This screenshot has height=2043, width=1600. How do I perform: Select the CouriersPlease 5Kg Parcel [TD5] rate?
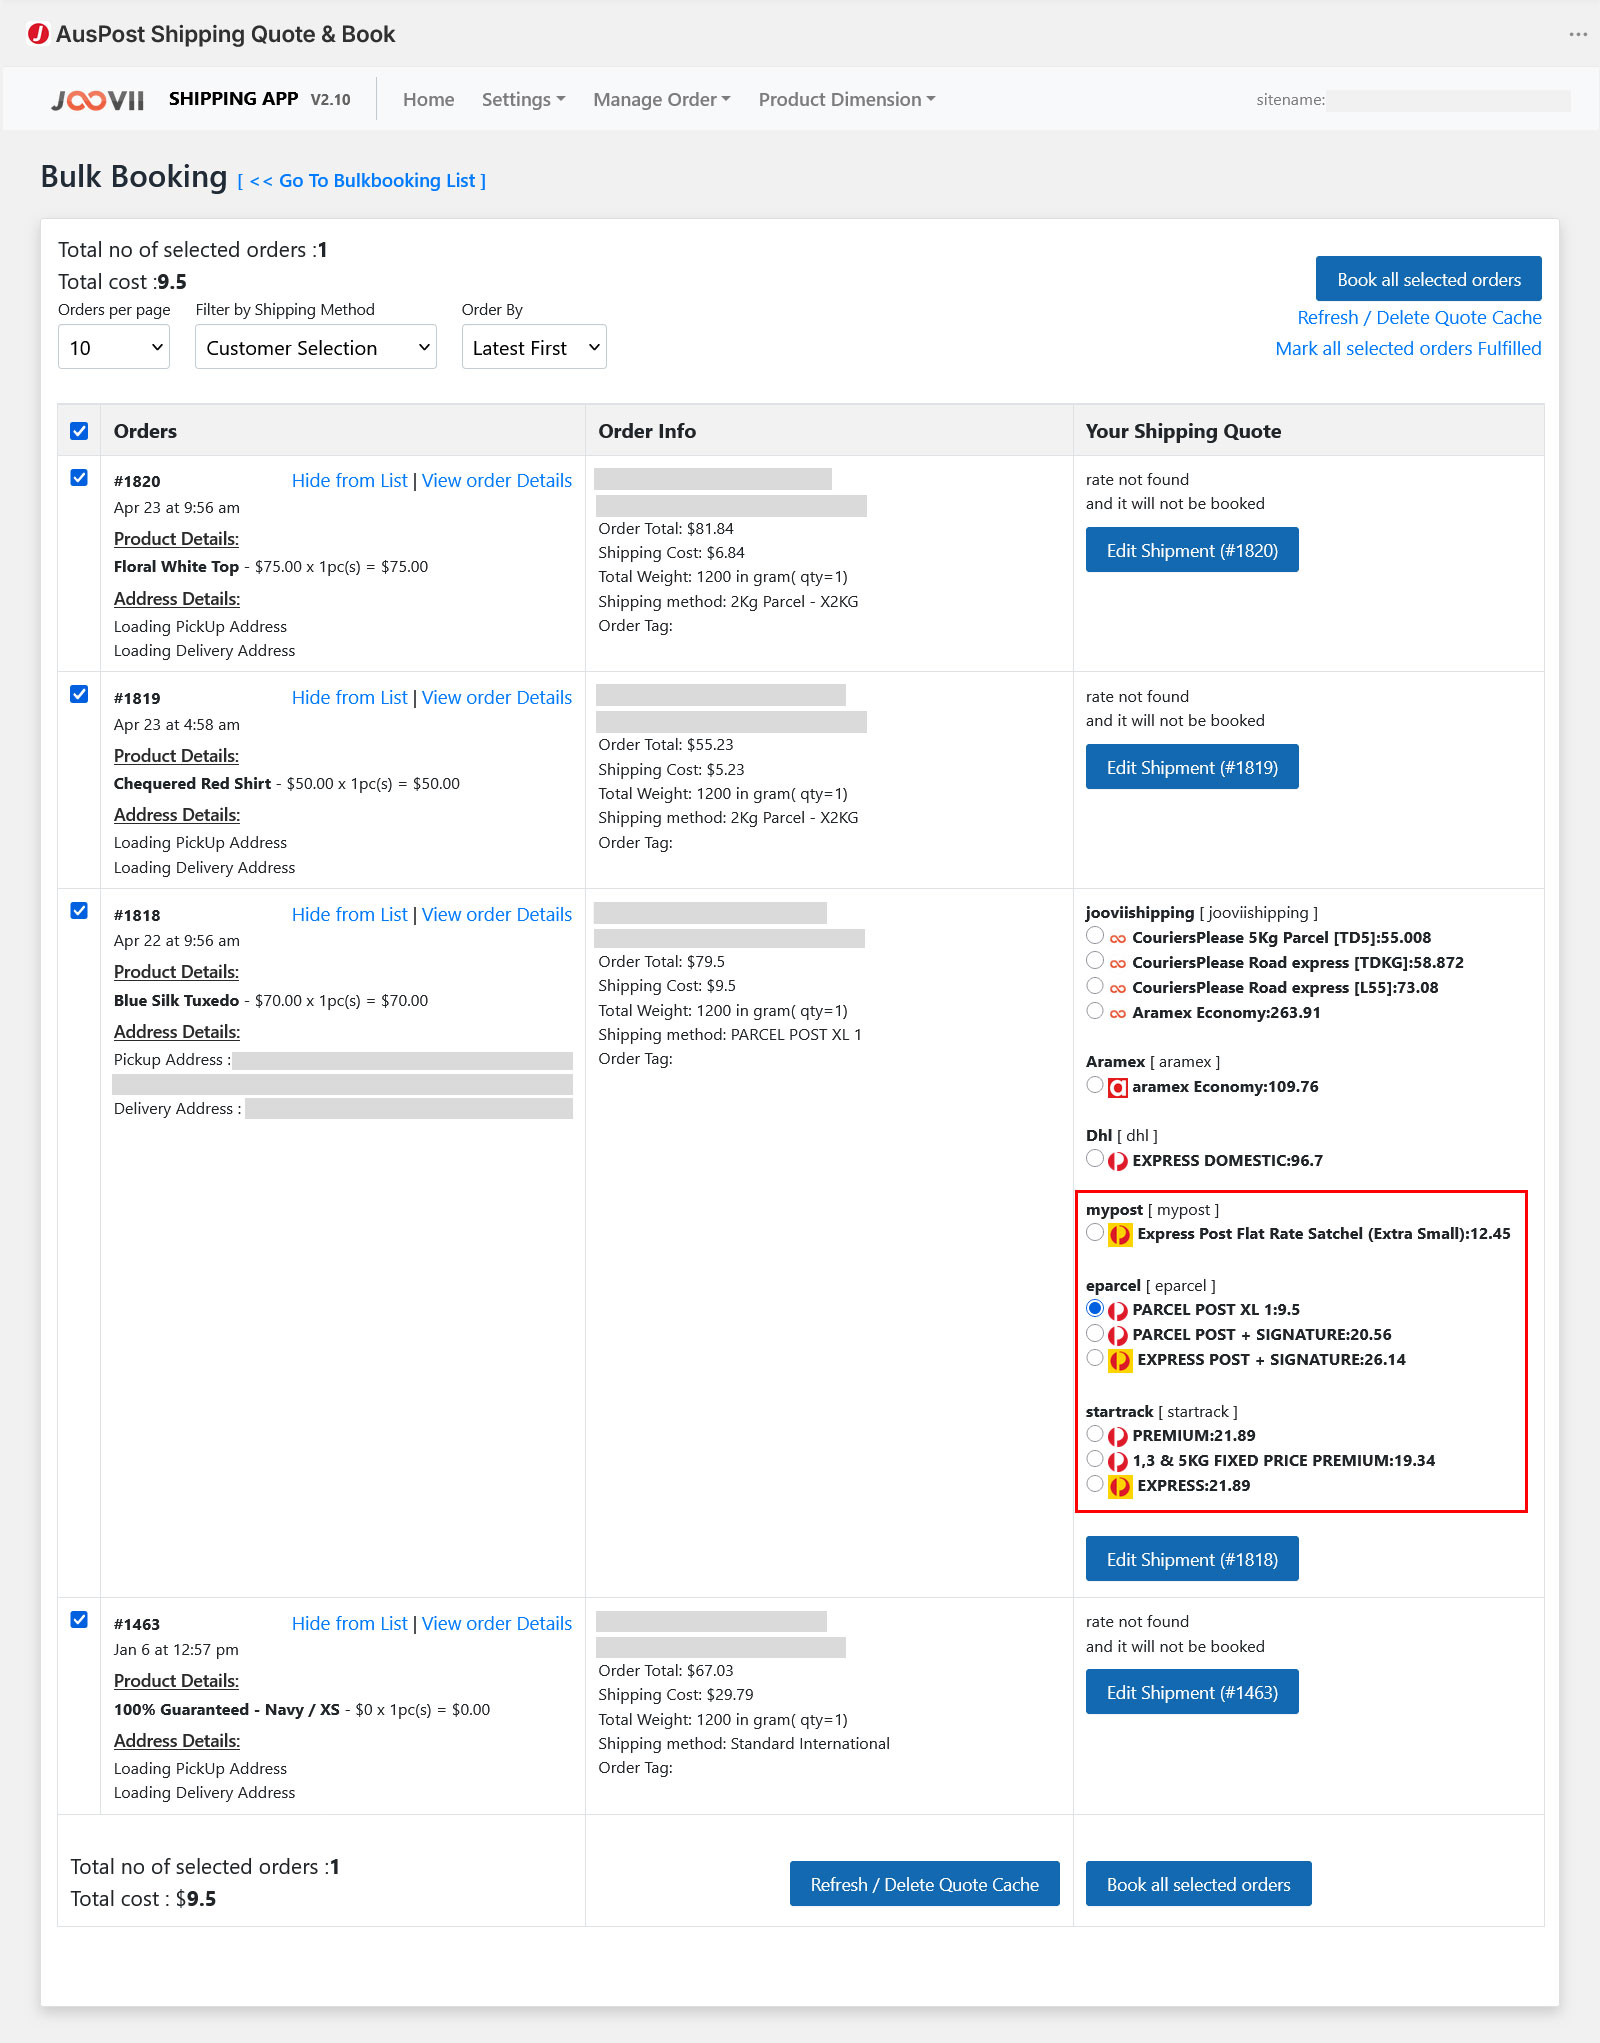pos(1095,936)
